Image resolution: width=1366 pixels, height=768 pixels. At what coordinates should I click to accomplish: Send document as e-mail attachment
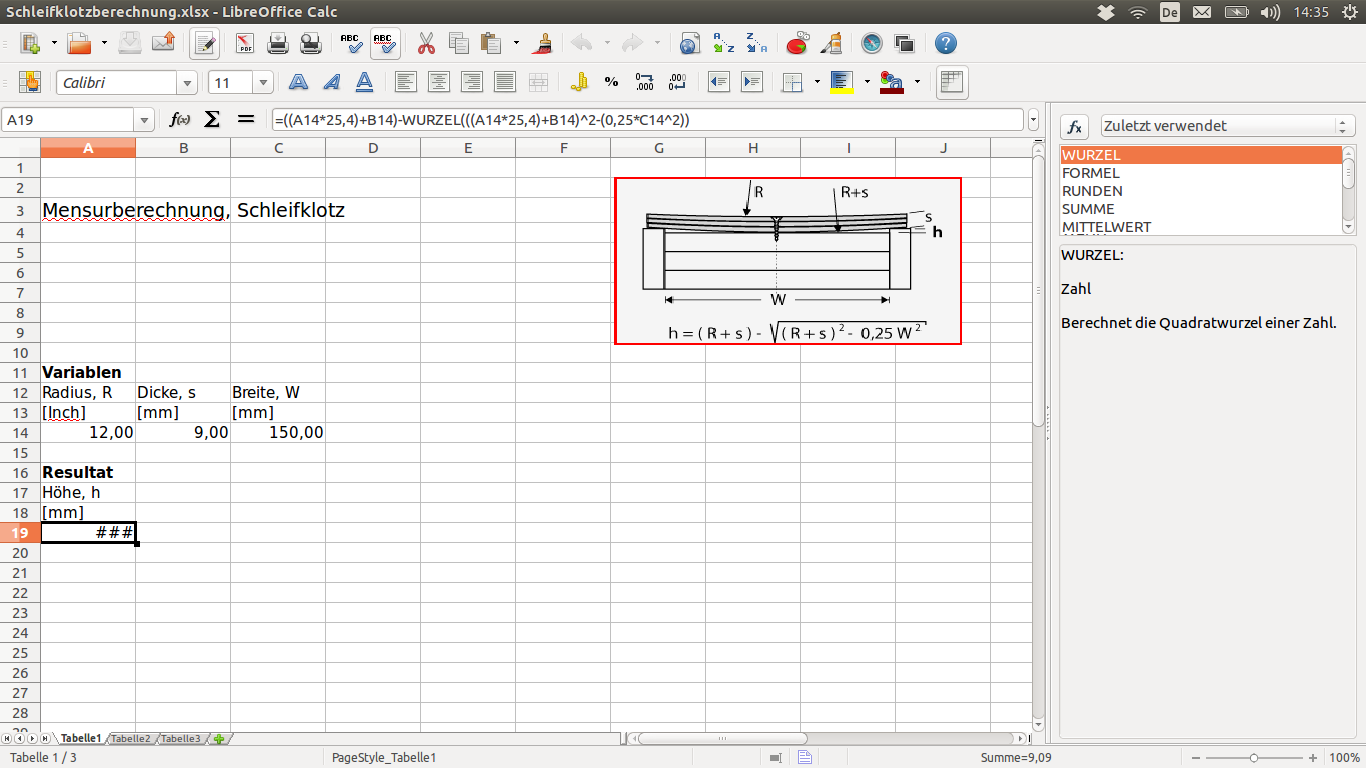pos(163,44)
